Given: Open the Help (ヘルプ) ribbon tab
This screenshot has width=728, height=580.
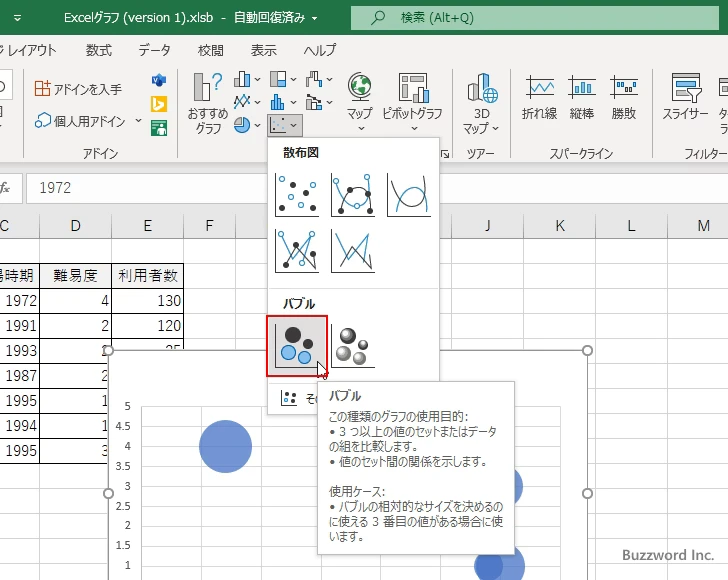Looking at the screenshot, I should coord(320,50).
